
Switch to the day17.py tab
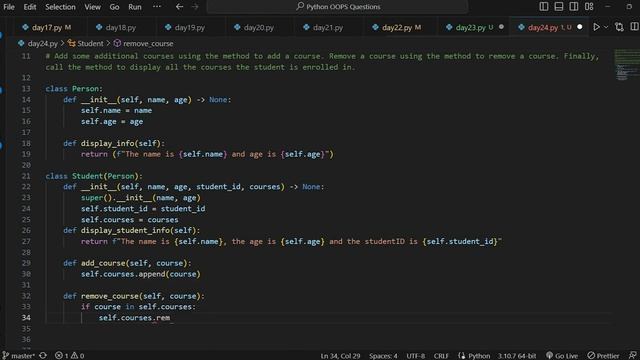pyautogui.click(x=47, y=27)
